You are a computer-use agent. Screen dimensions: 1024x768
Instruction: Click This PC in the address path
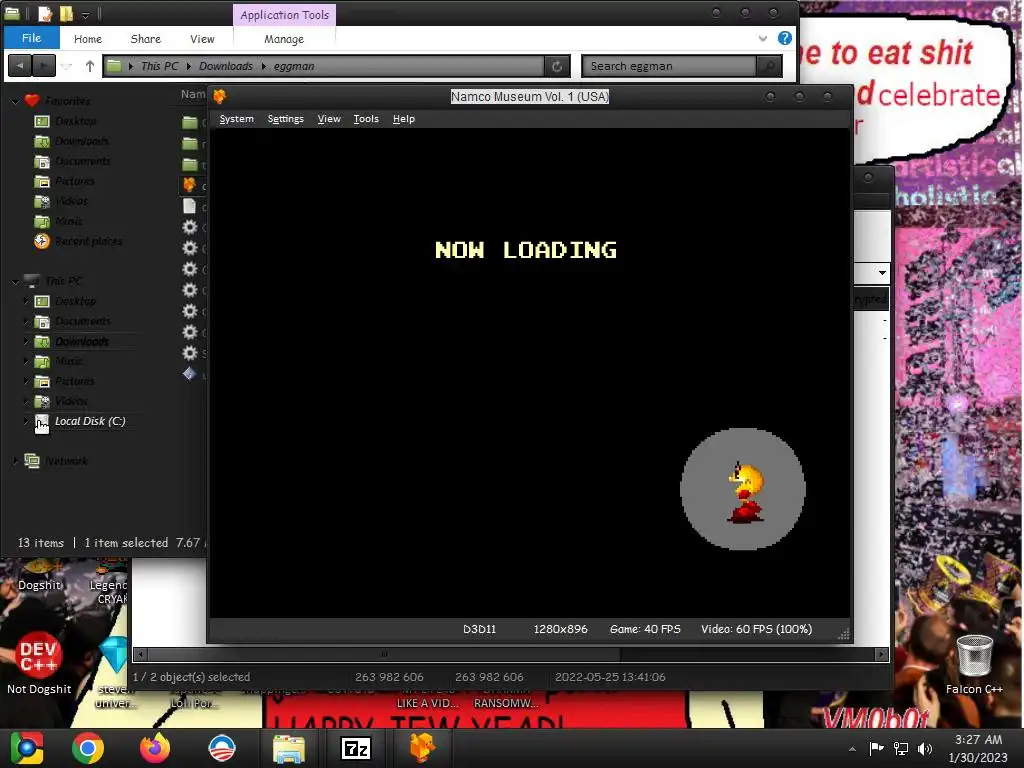coord(159,66)
